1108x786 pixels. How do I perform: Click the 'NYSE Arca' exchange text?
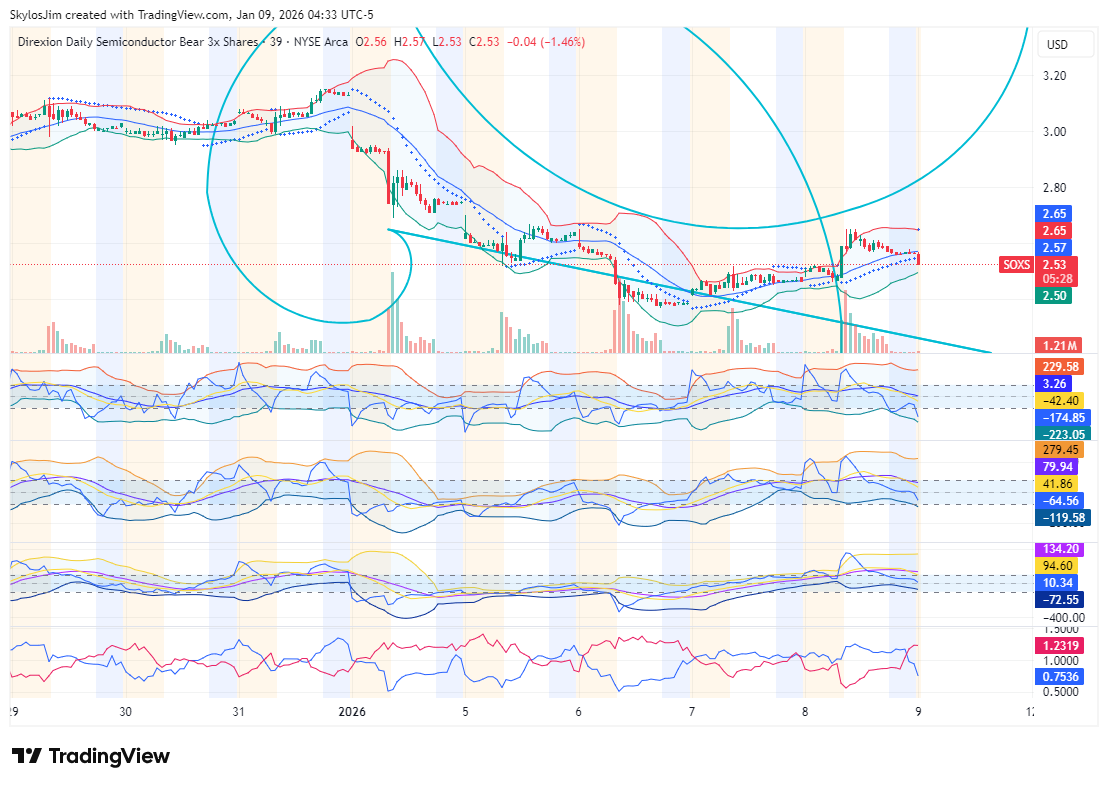tap(321, 42)
